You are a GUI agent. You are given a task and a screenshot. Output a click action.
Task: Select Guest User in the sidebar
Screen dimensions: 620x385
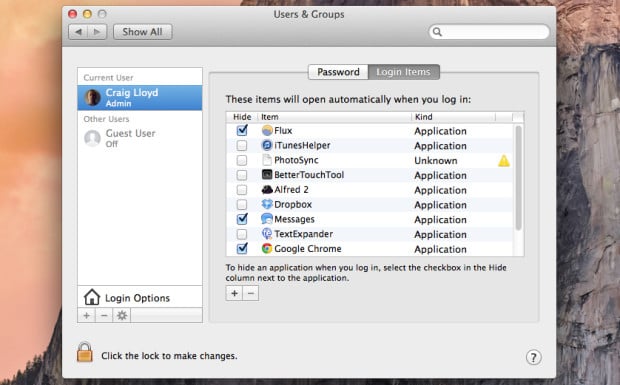coord(140,138)
